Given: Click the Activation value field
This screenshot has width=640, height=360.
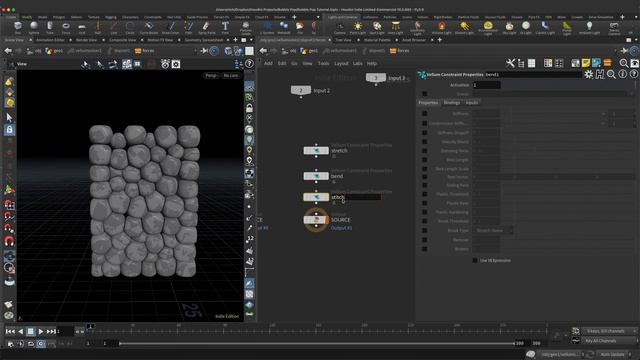Looking at the screenshot, I should click(487, 85).
